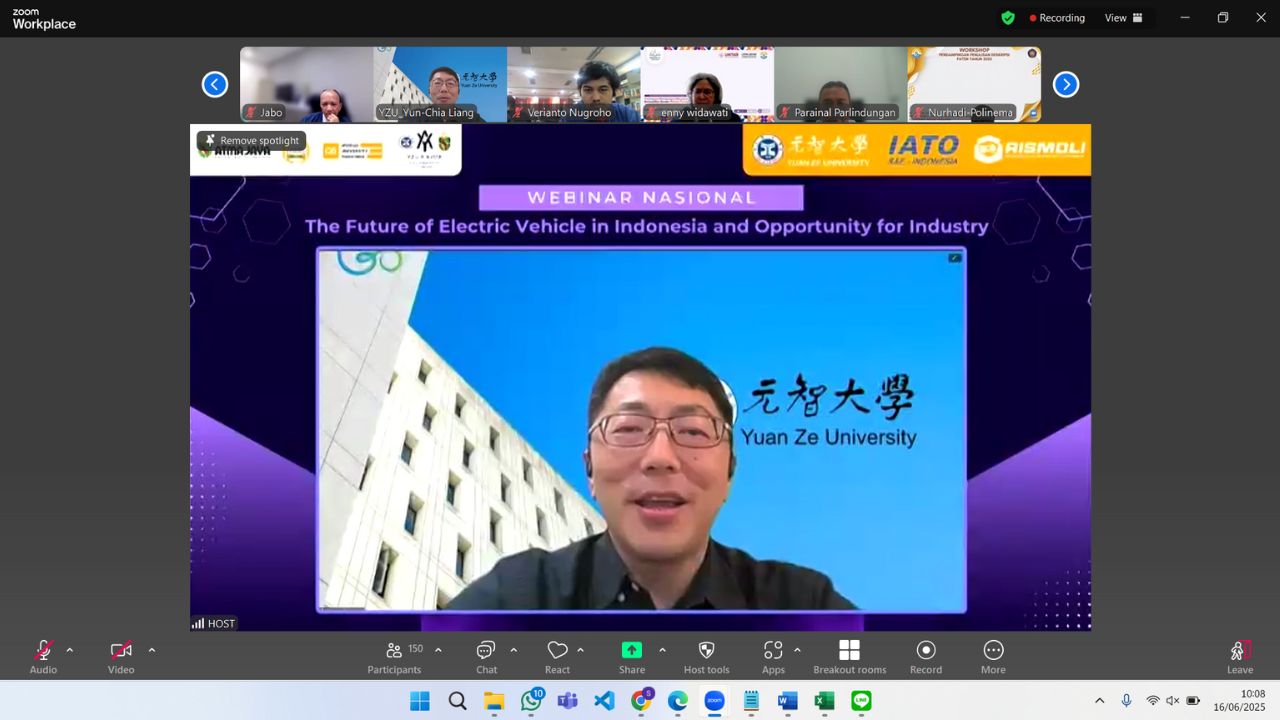Open the Chat panel
This screenshot has height=720, width=1280.
pyautogui.click(x=486, y=656)
